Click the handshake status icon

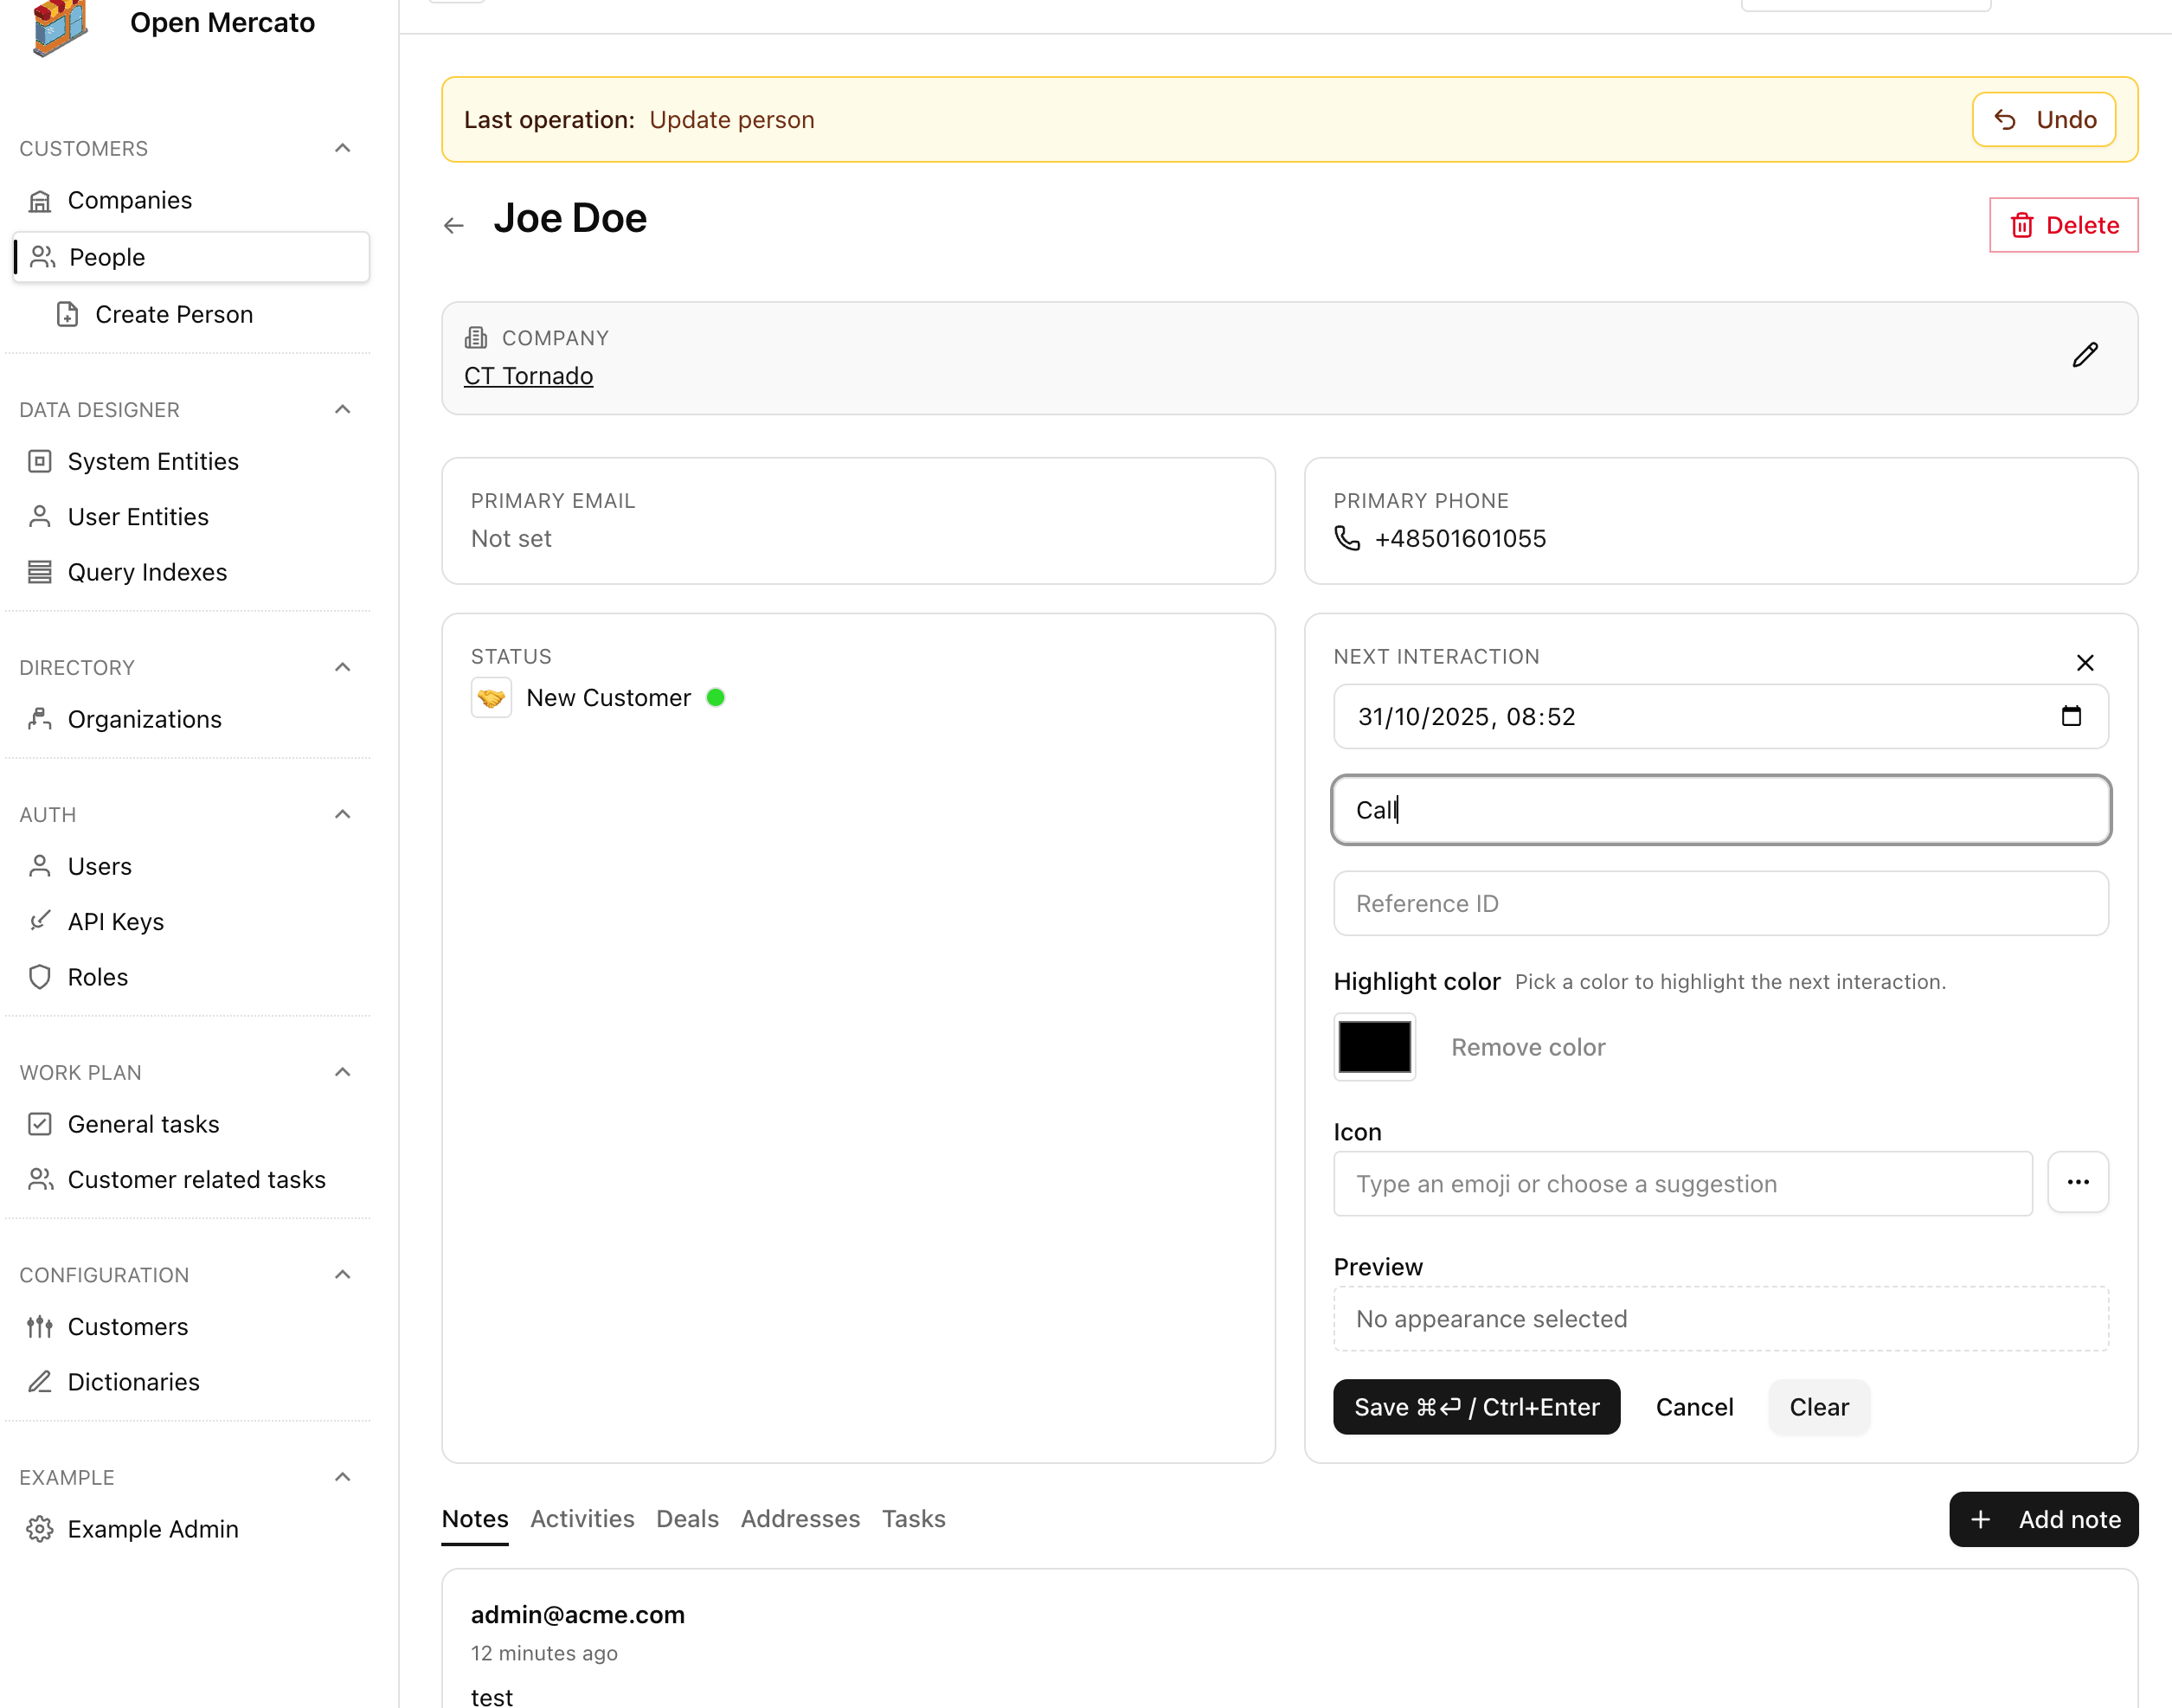491,698
